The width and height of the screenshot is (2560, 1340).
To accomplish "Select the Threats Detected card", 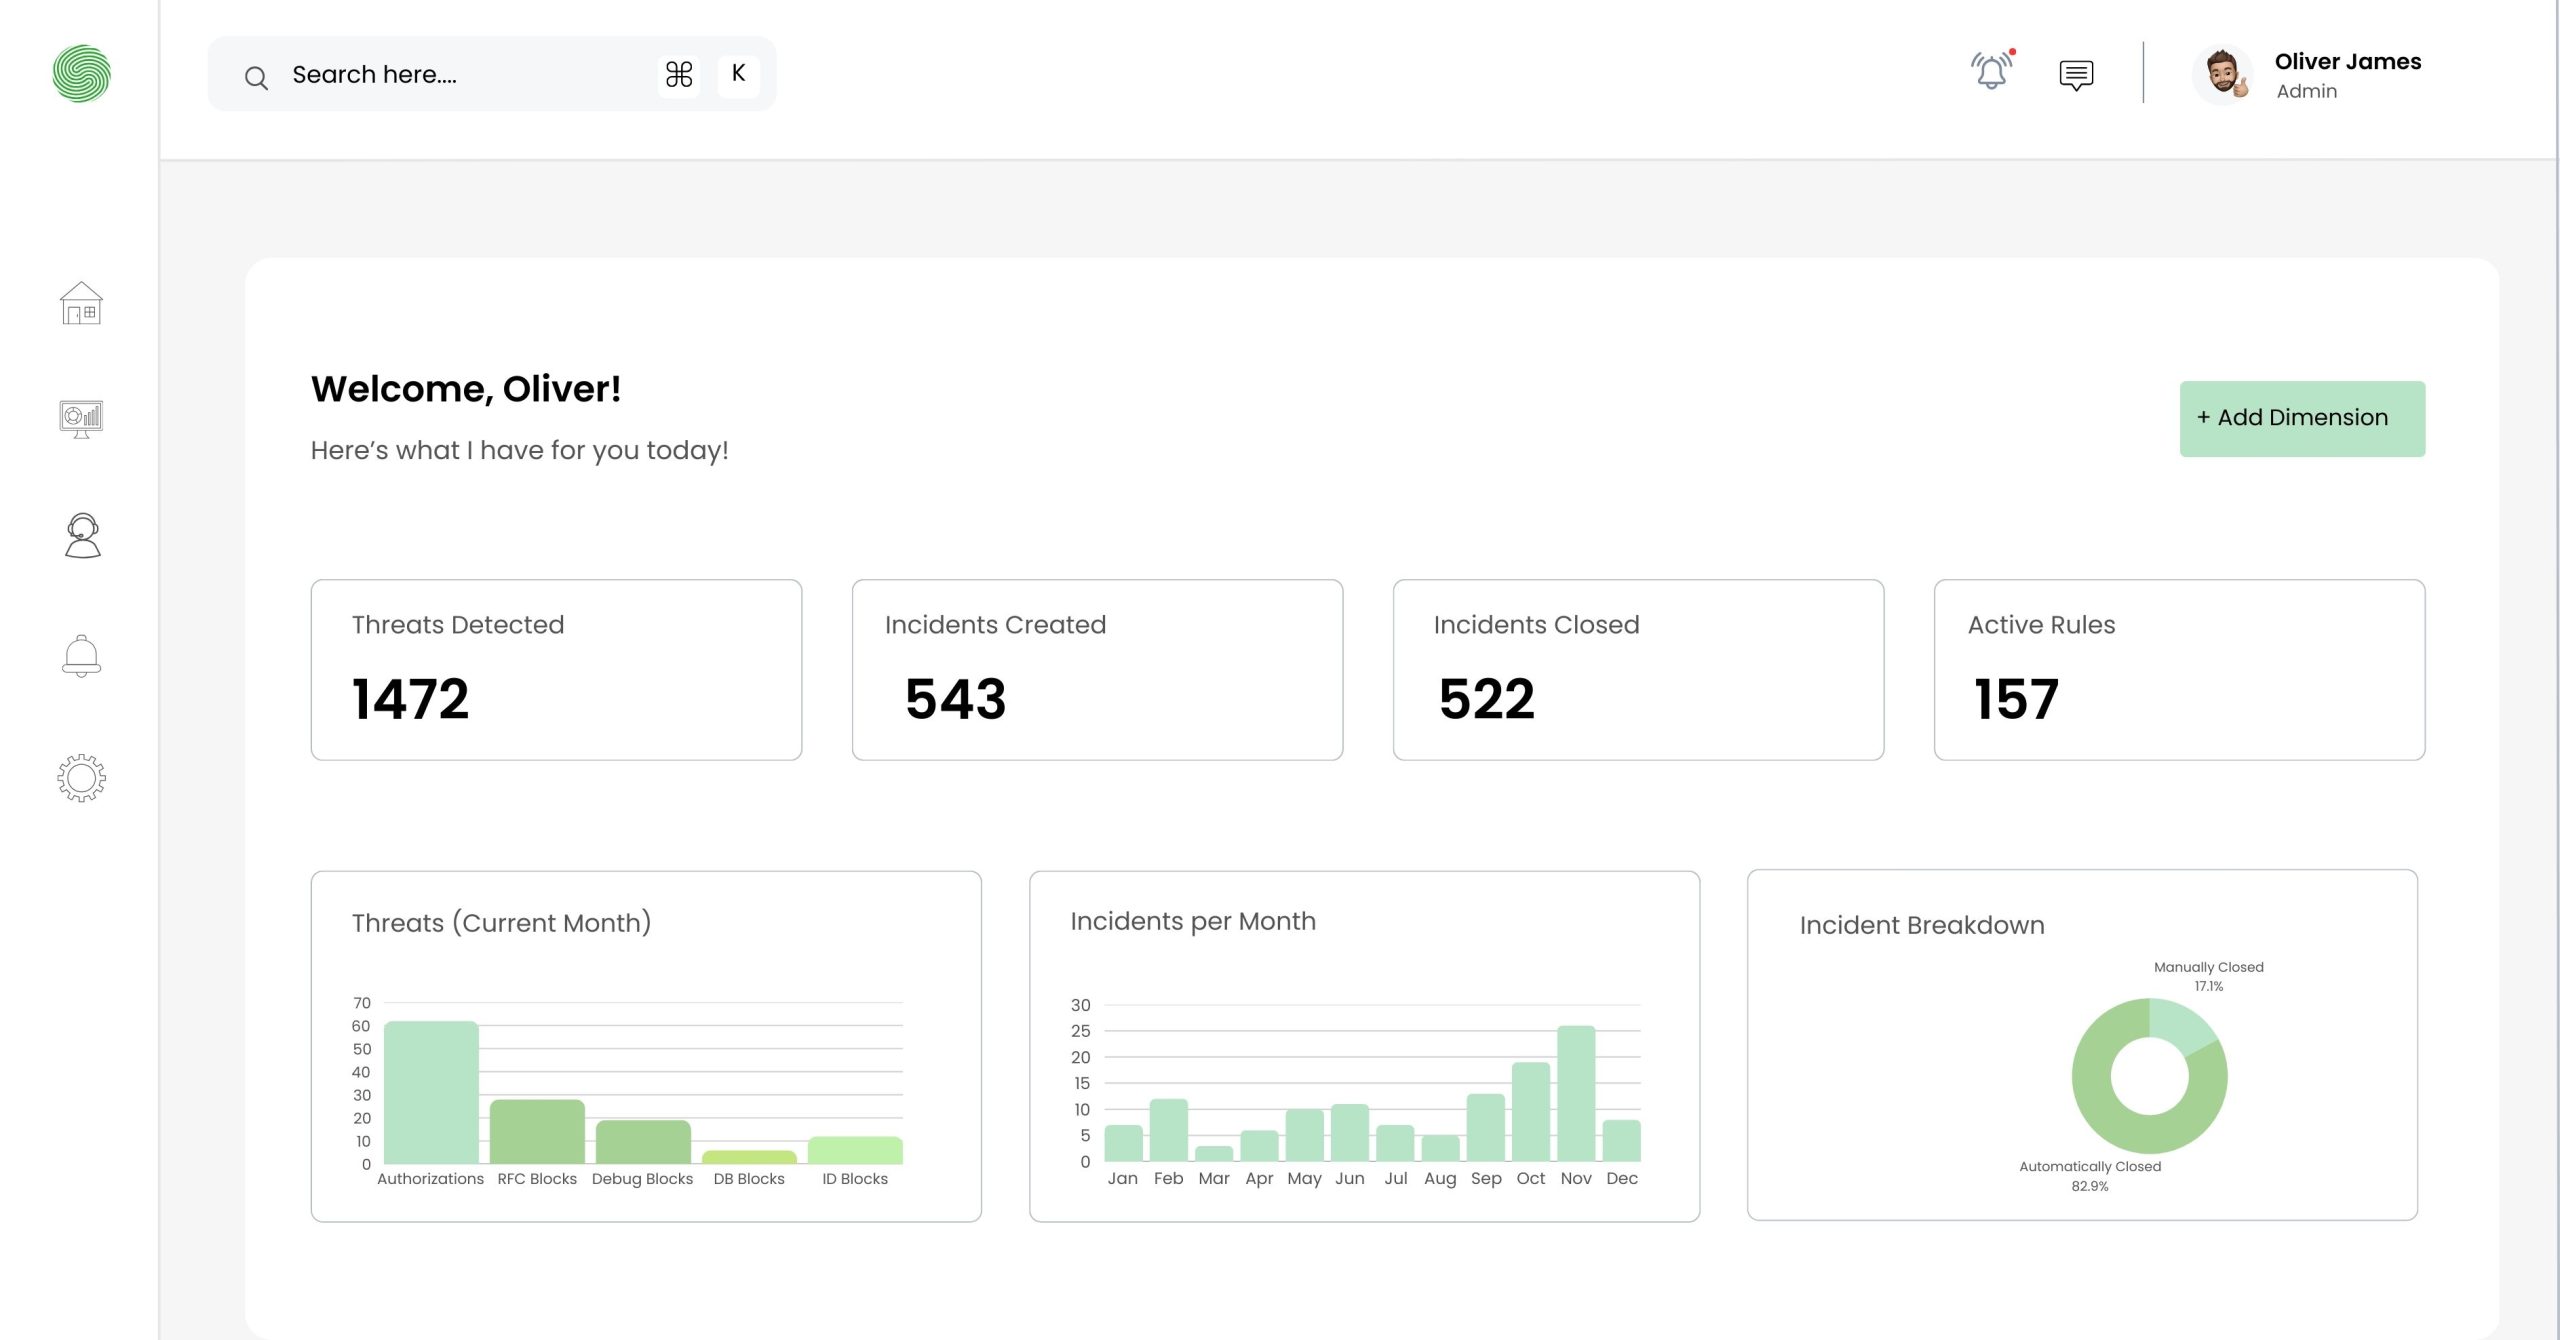I will click(556, 669).
